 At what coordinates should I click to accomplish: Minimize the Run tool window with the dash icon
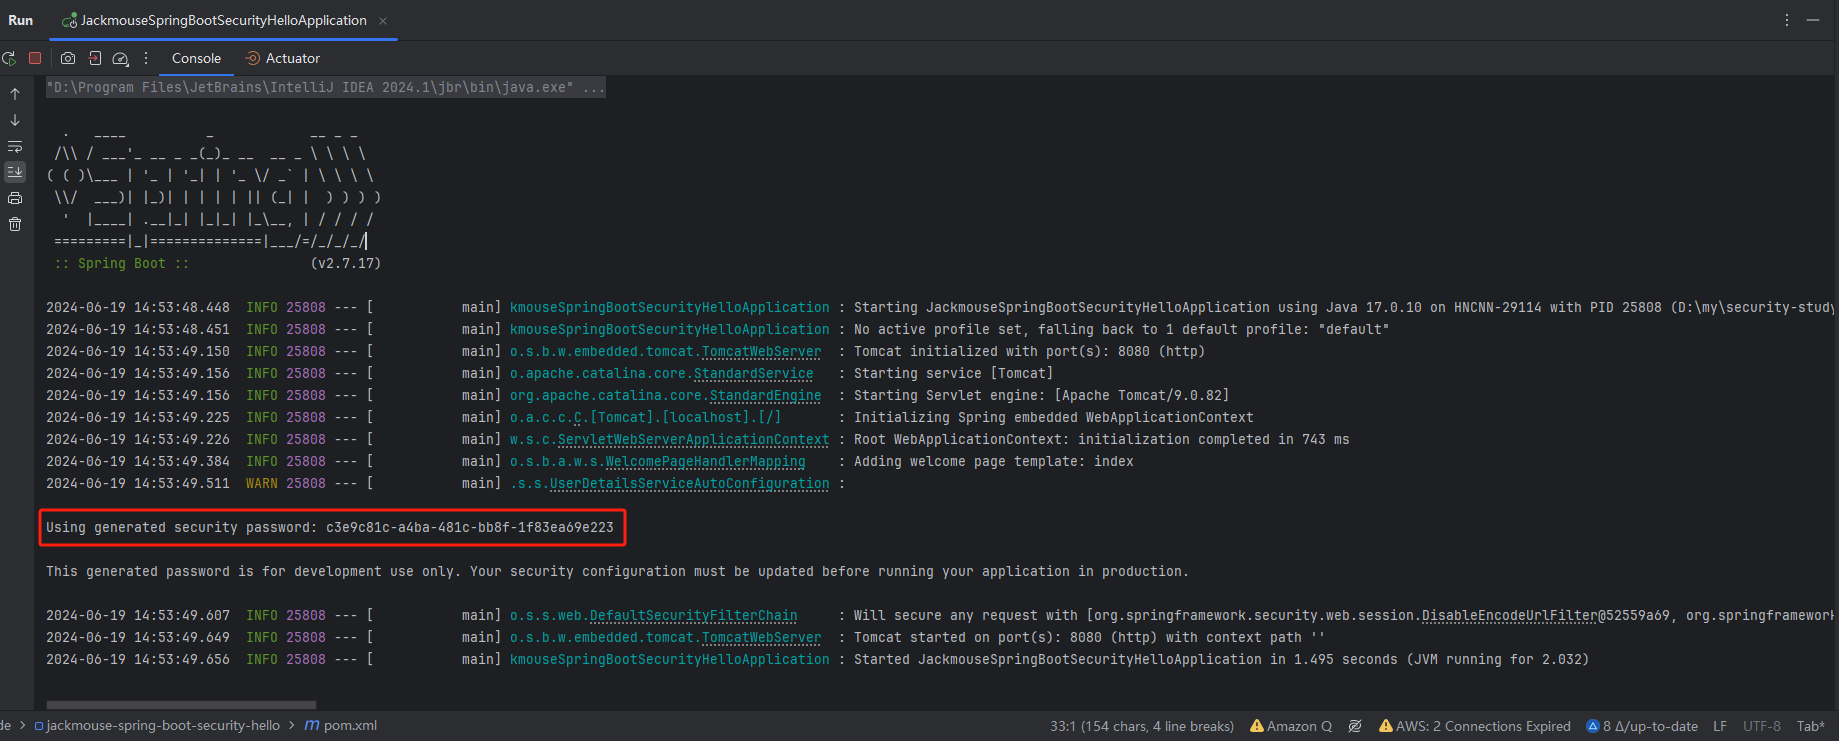pos(1813,20)
